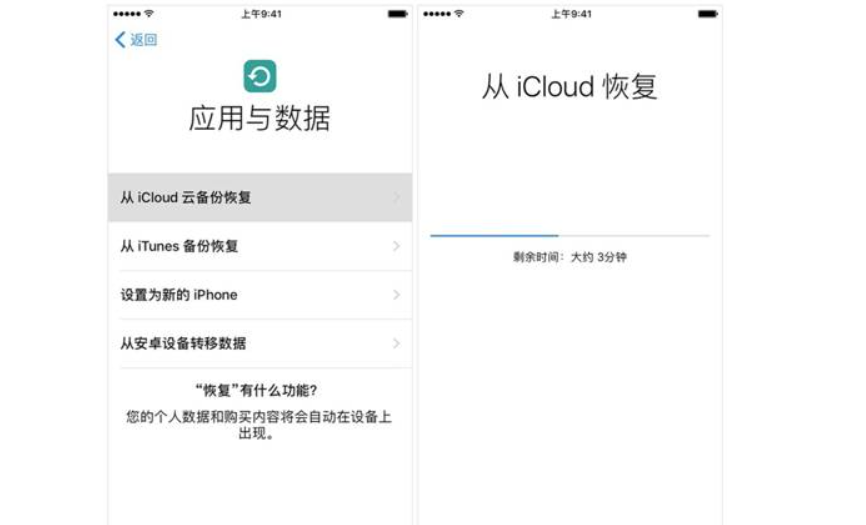
Task: Click the iCloud restore progress bar
Action: pos(569,236)
